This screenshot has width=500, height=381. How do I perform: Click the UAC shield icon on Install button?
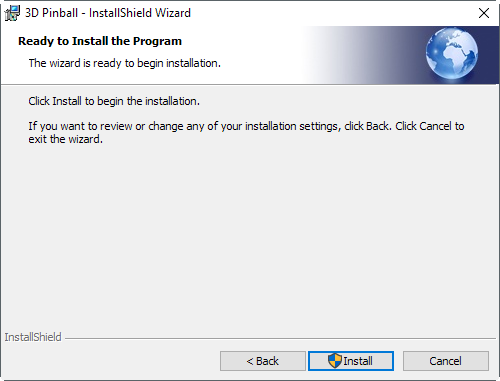pos(335,361)
